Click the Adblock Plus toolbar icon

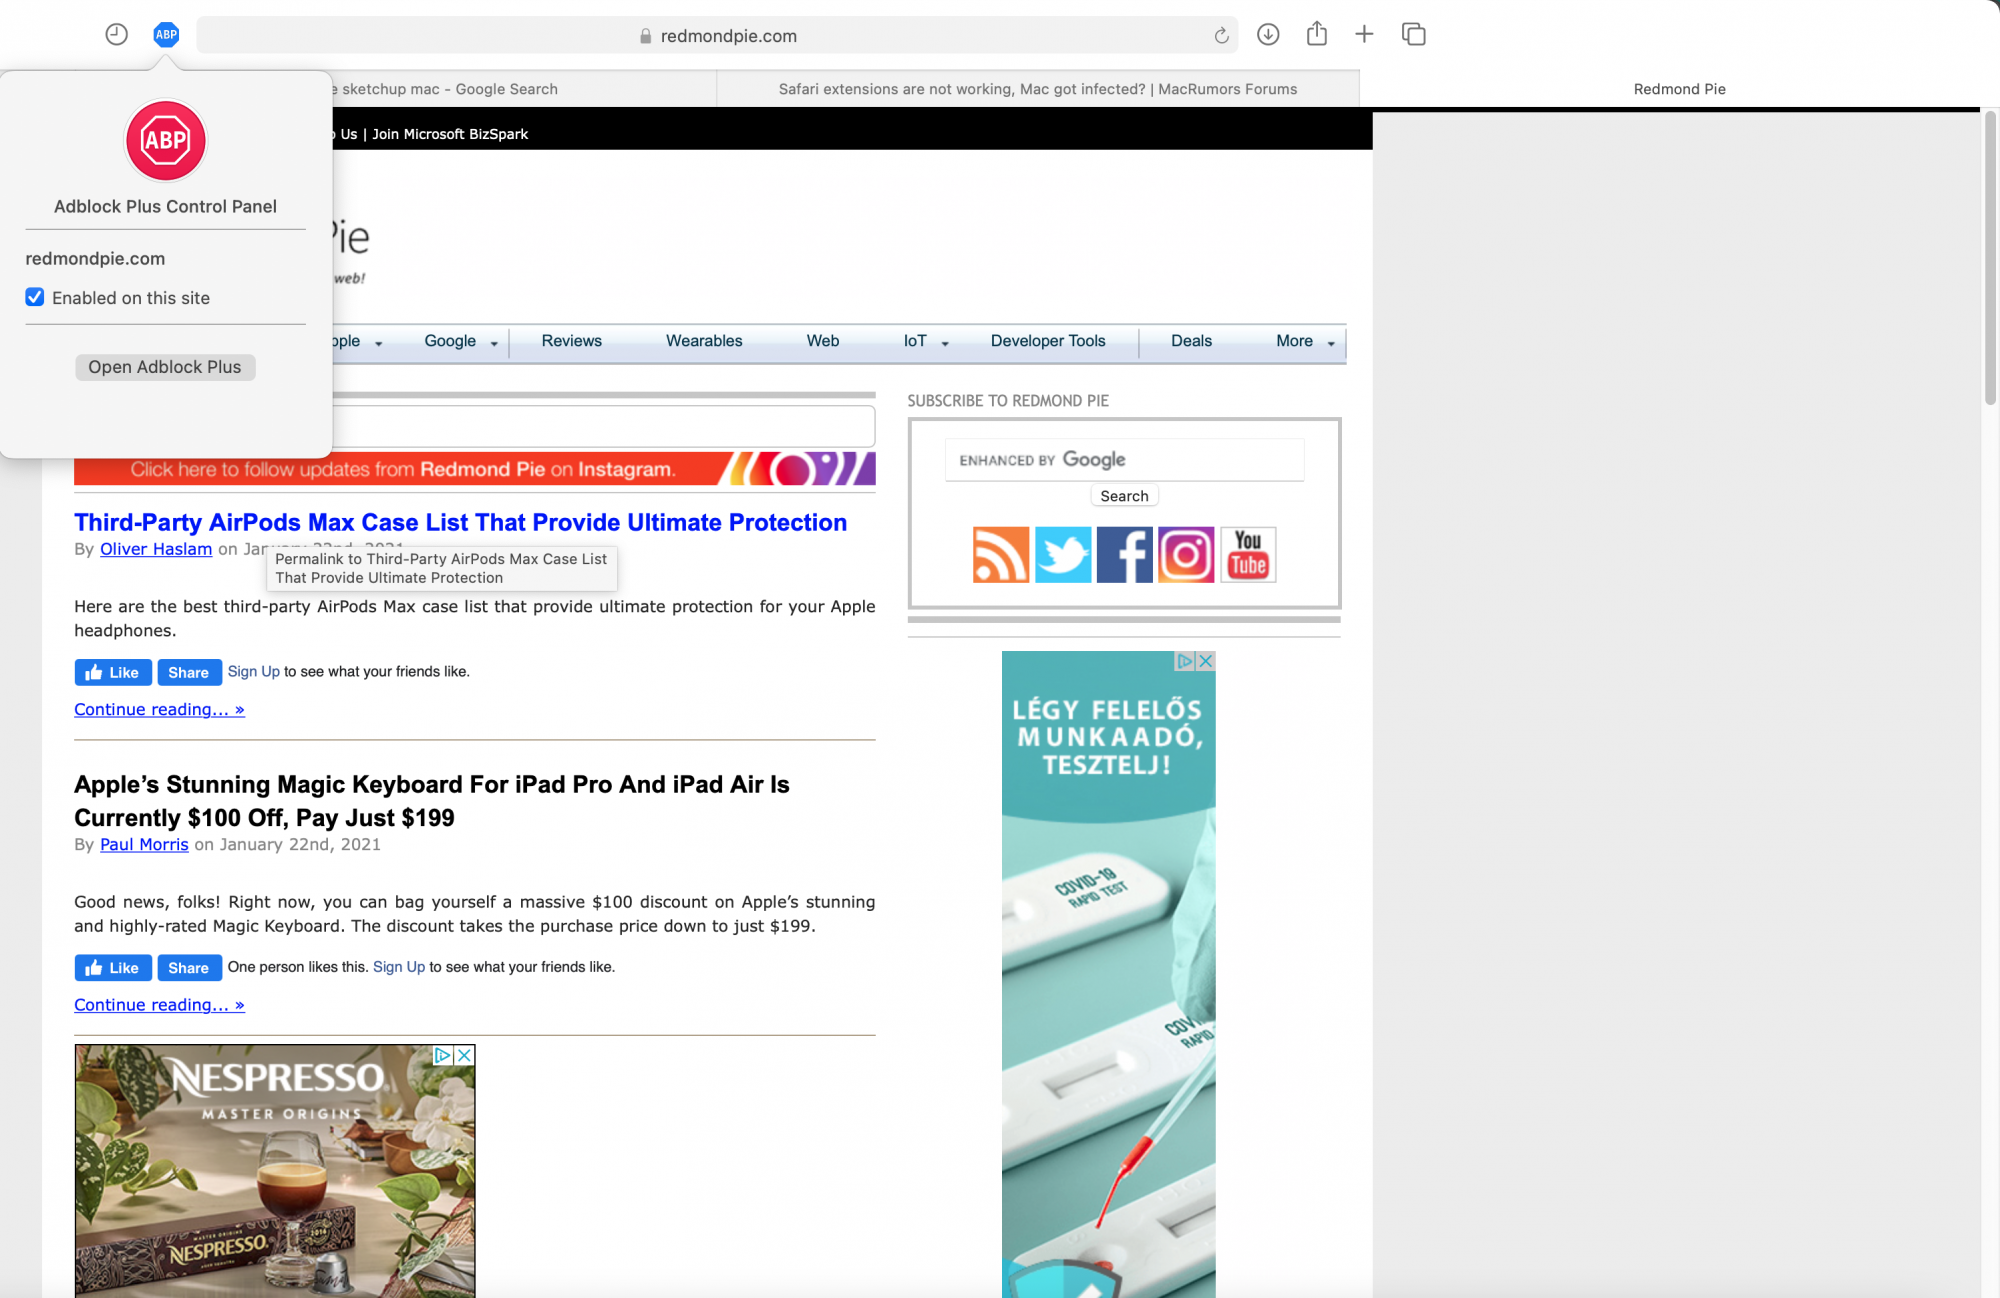(x=166, y=35)
